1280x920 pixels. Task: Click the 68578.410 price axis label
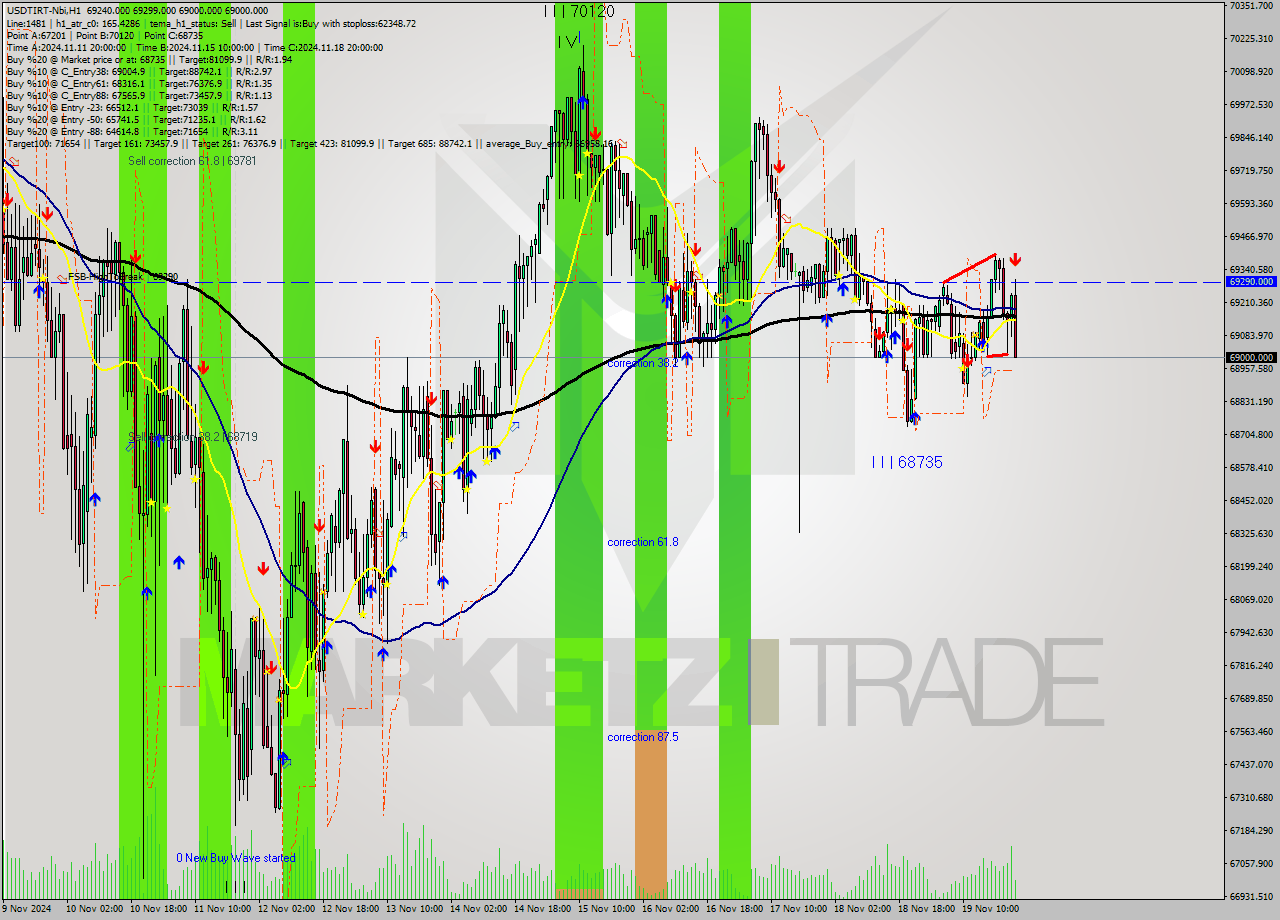tap(1251, 468)
